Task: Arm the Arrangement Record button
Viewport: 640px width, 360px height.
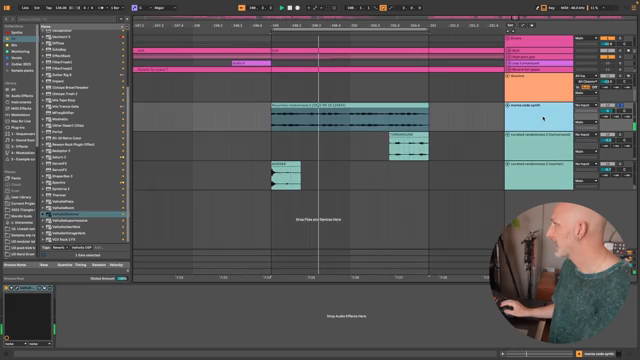Action: 298,8
